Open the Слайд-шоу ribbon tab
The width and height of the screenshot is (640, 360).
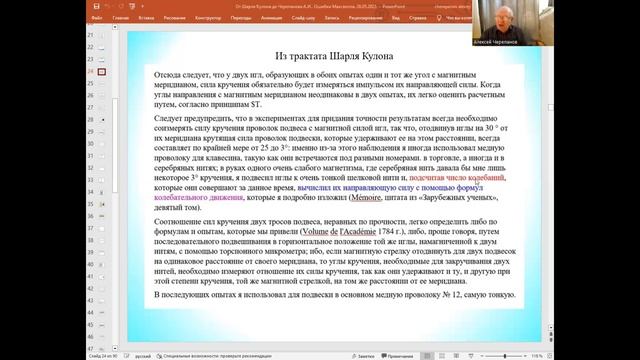pos(303,18)
